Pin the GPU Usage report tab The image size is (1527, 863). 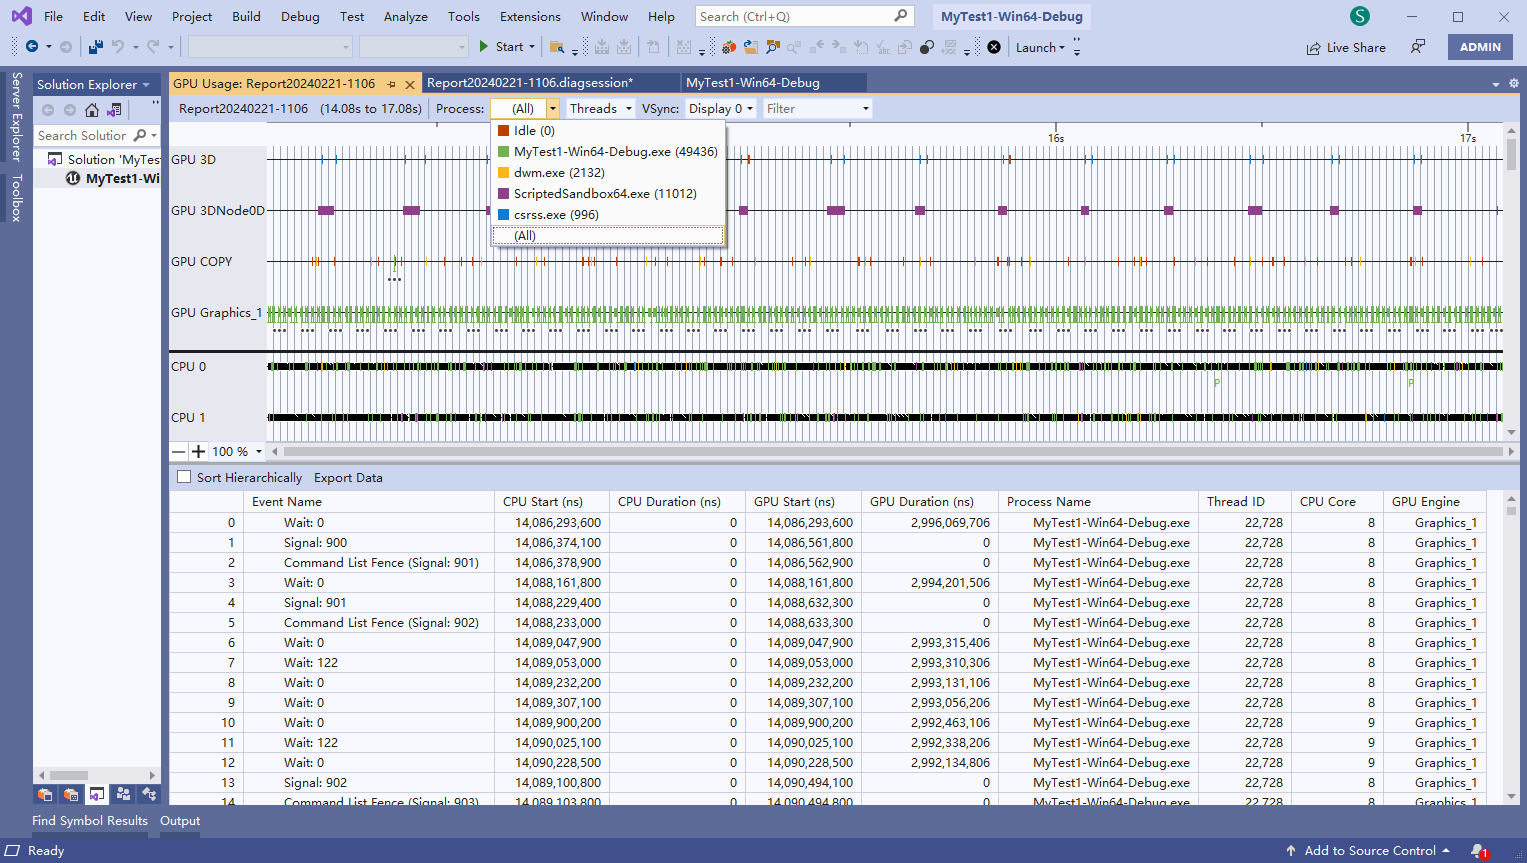click(x=391, y=84)
